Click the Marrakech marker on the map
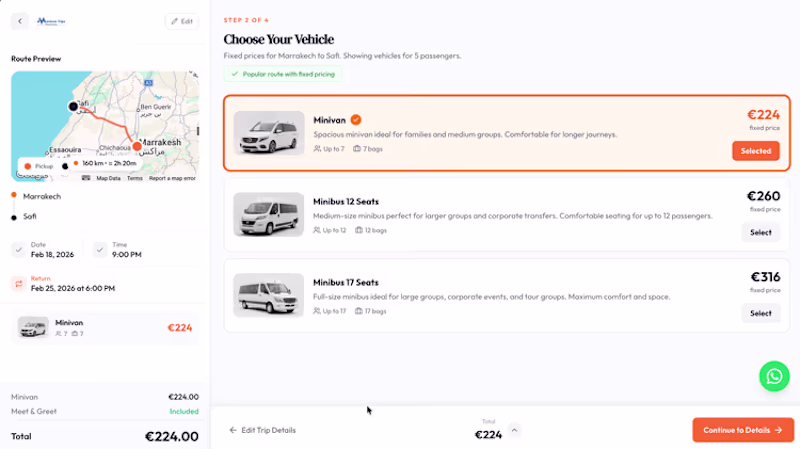This screenshot has width=800, height=449. [x=137, y=146]
